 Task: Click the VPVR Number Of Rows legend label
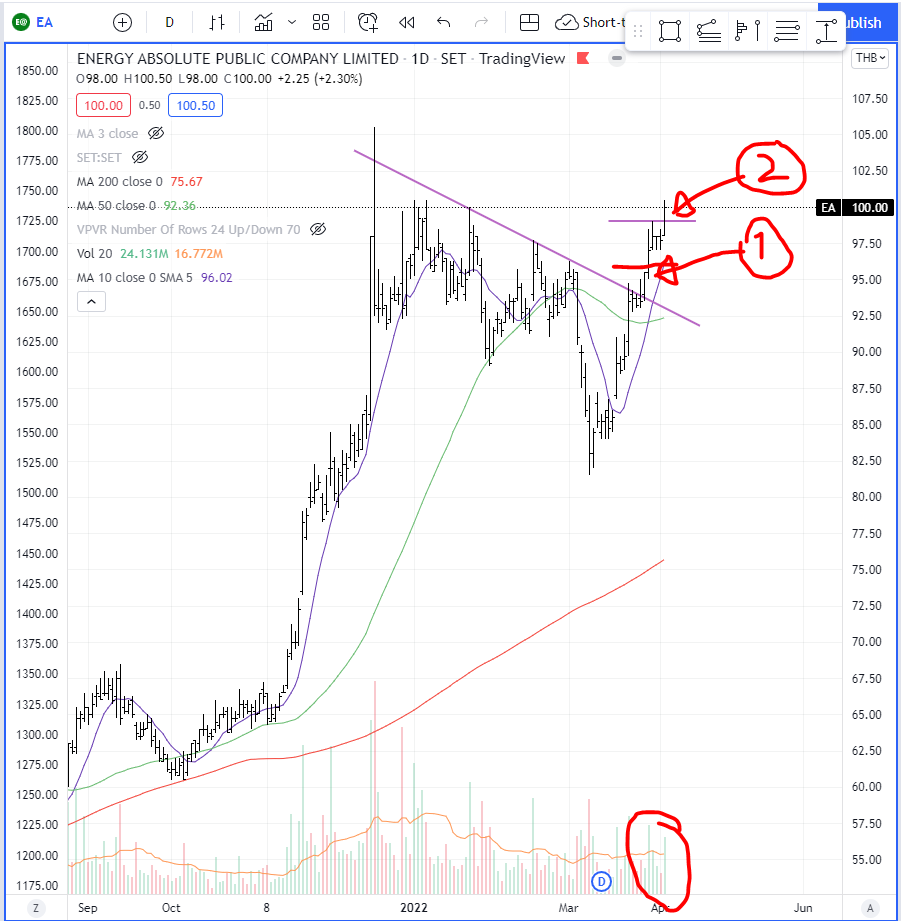[x=189, y=229]
